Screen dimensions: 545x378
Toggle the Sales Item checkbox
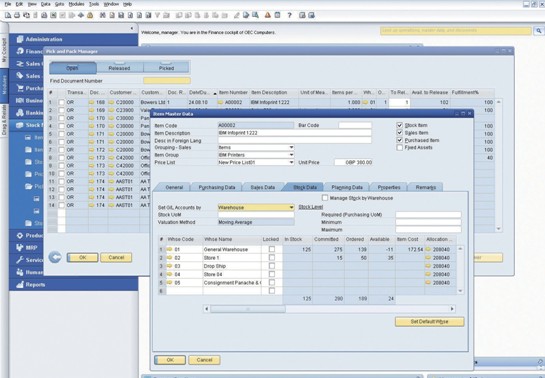400,133
